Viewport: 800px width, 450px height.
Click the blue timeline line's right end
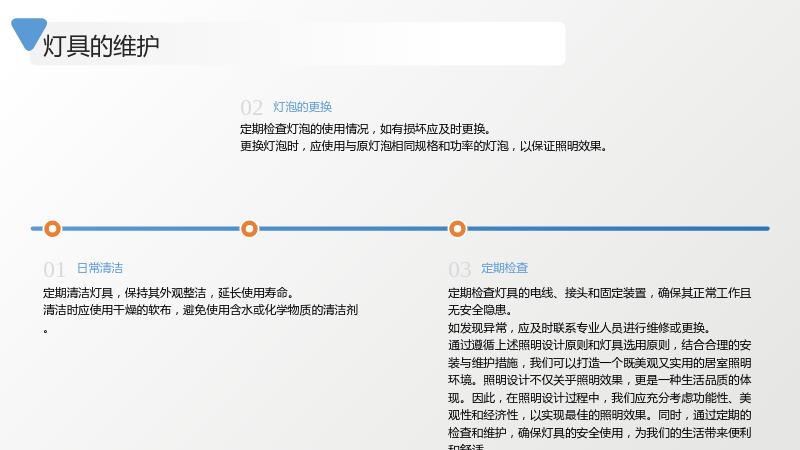coord(765,229)
